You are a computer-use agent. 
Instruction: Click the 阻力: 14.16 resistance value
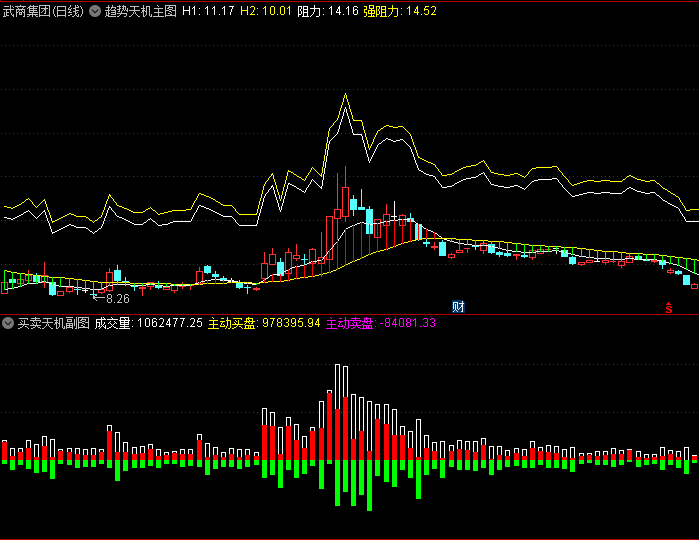coord(328,11)
